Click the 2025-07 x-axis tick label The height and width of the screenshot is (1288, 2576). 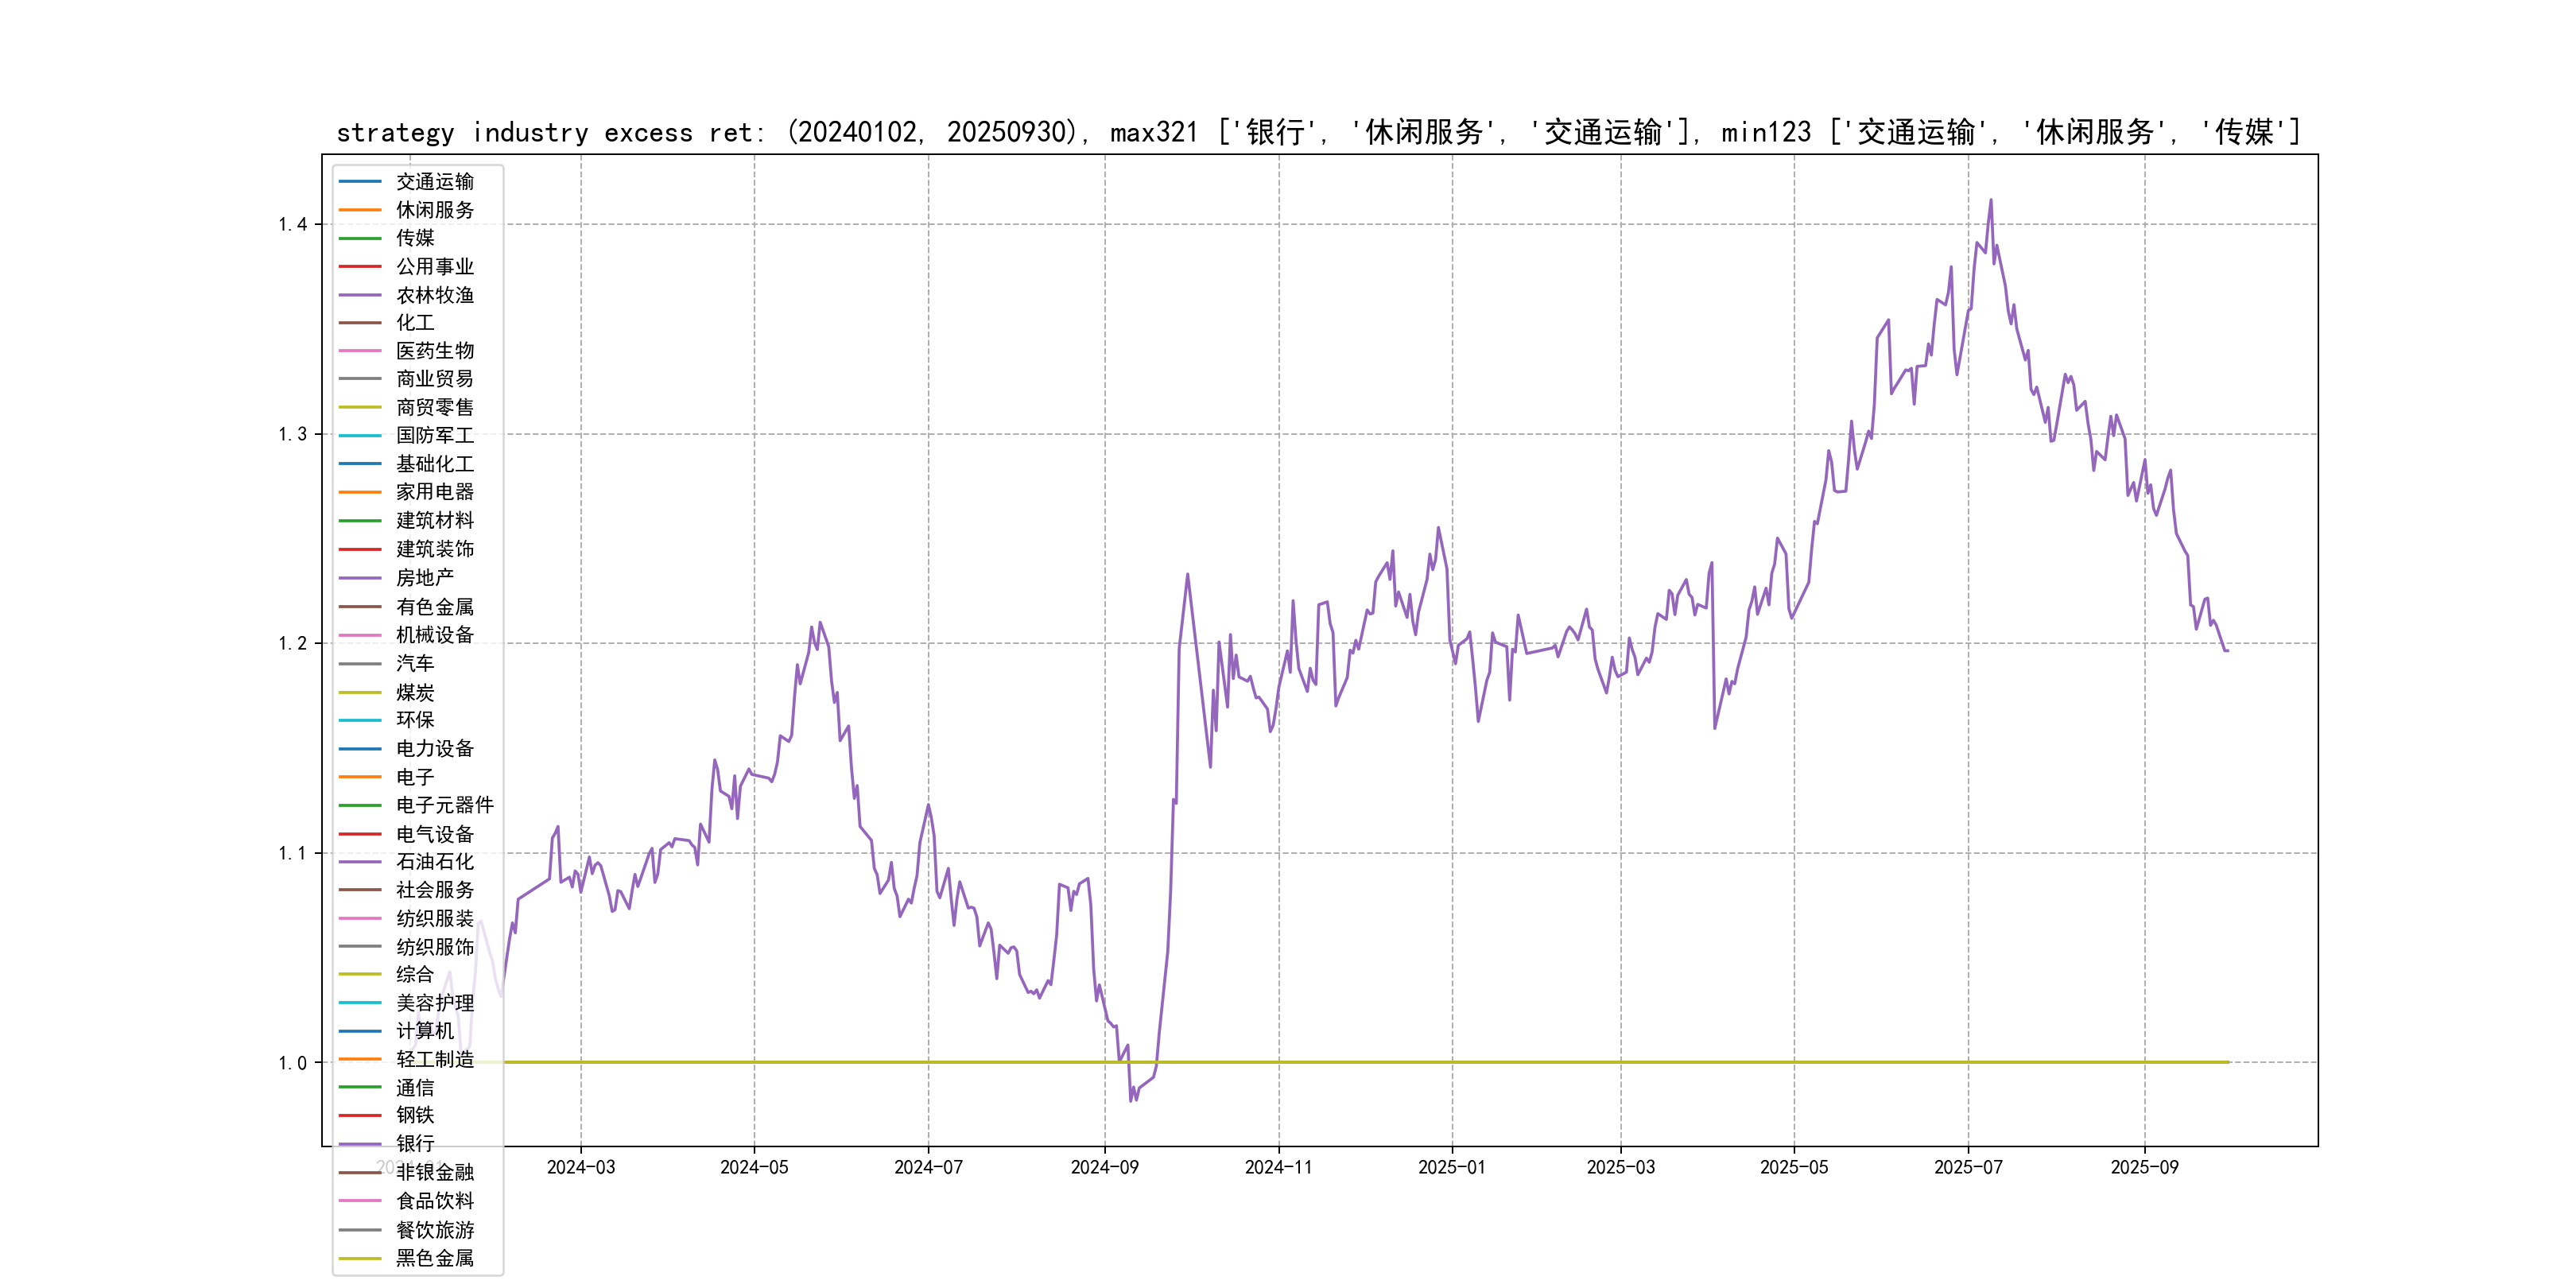1968,1168
